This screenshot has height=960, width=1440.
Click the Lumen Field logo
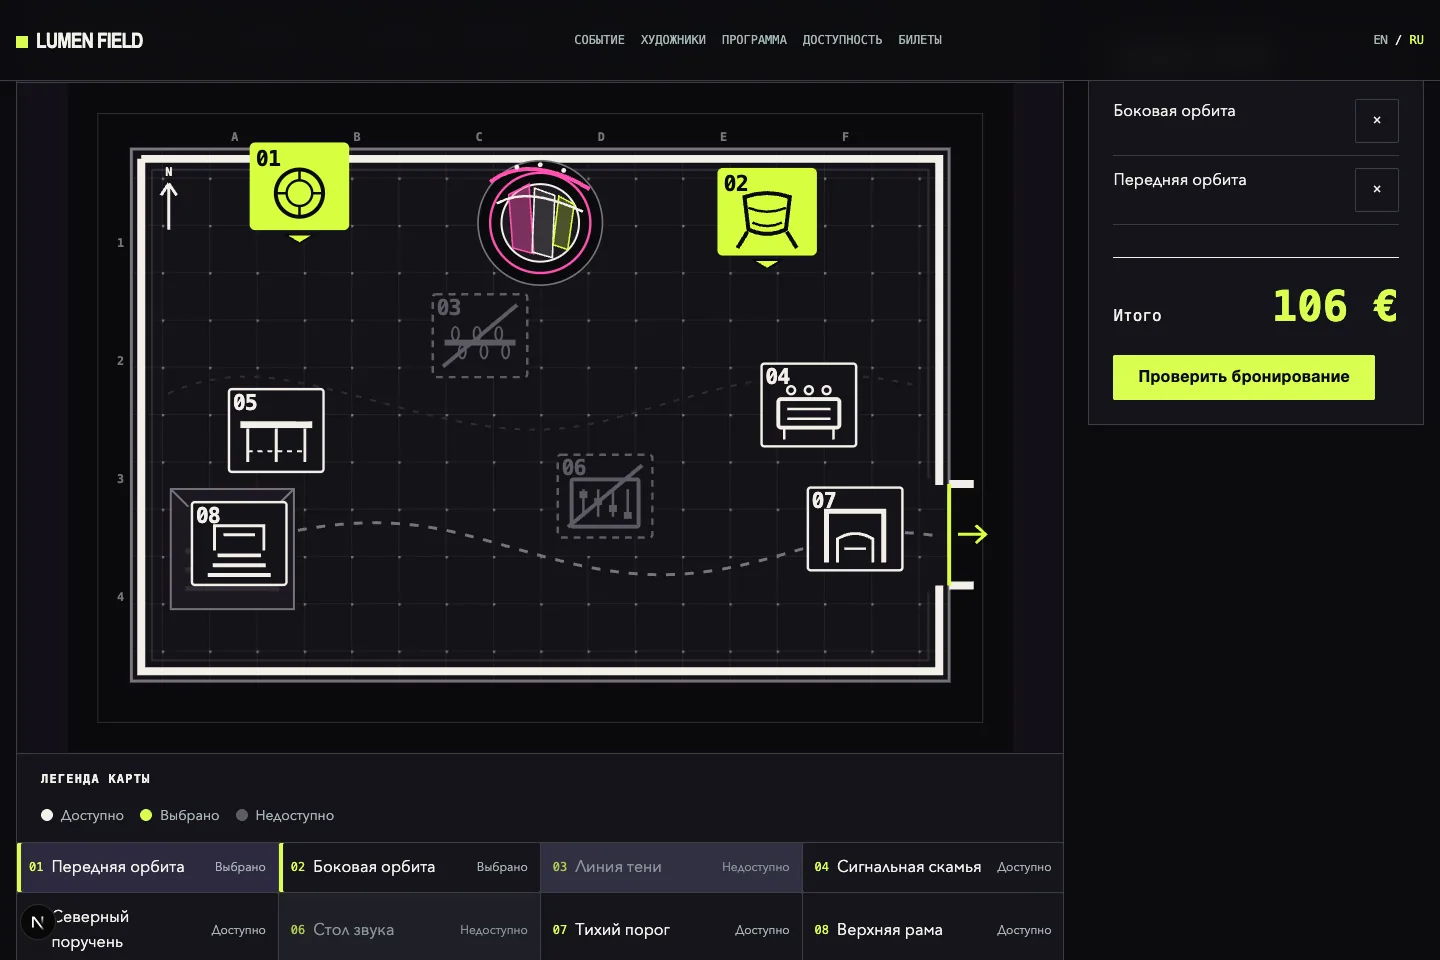tap(80, 41)
